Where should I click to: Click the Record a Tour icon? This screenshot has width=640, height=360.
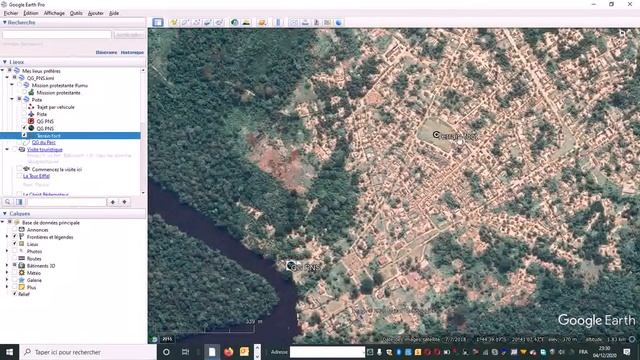pyautogui.click(x=219, y=22)
